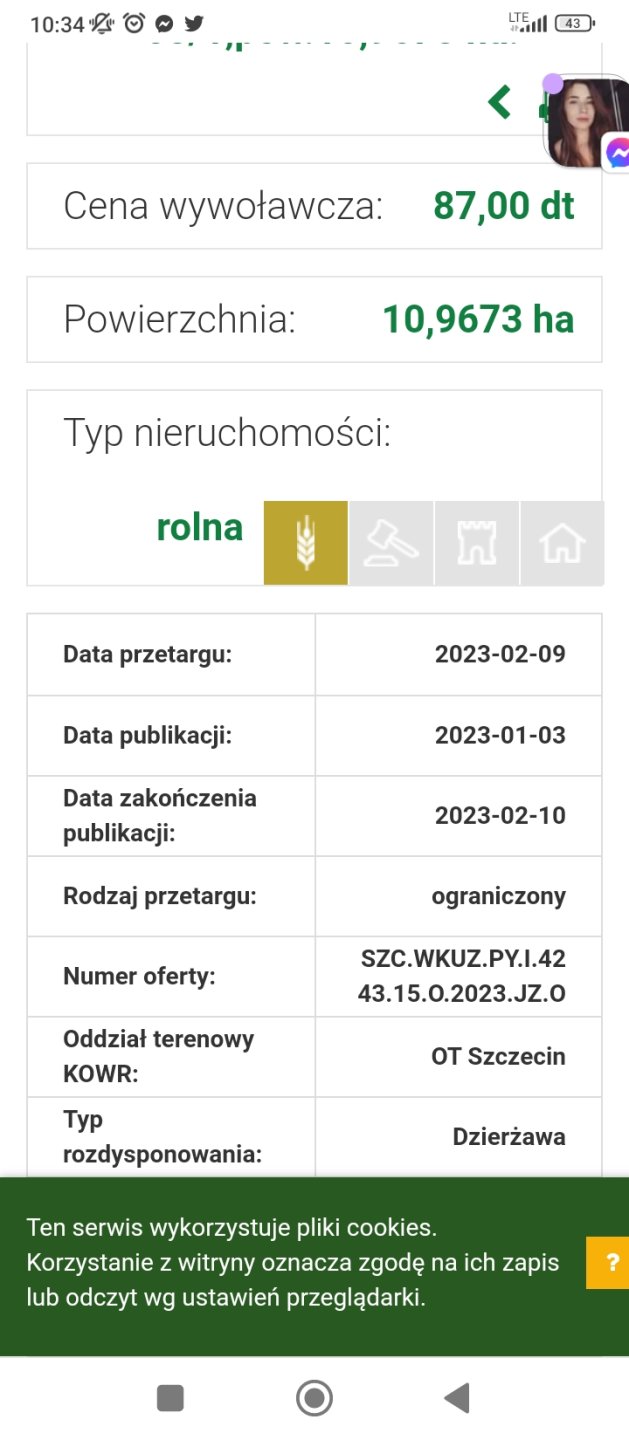The width and height of the screenshot is (629, 1440).
Task: Tap the Twitter notification icon in status bar
Action: (x=194, y=23)
